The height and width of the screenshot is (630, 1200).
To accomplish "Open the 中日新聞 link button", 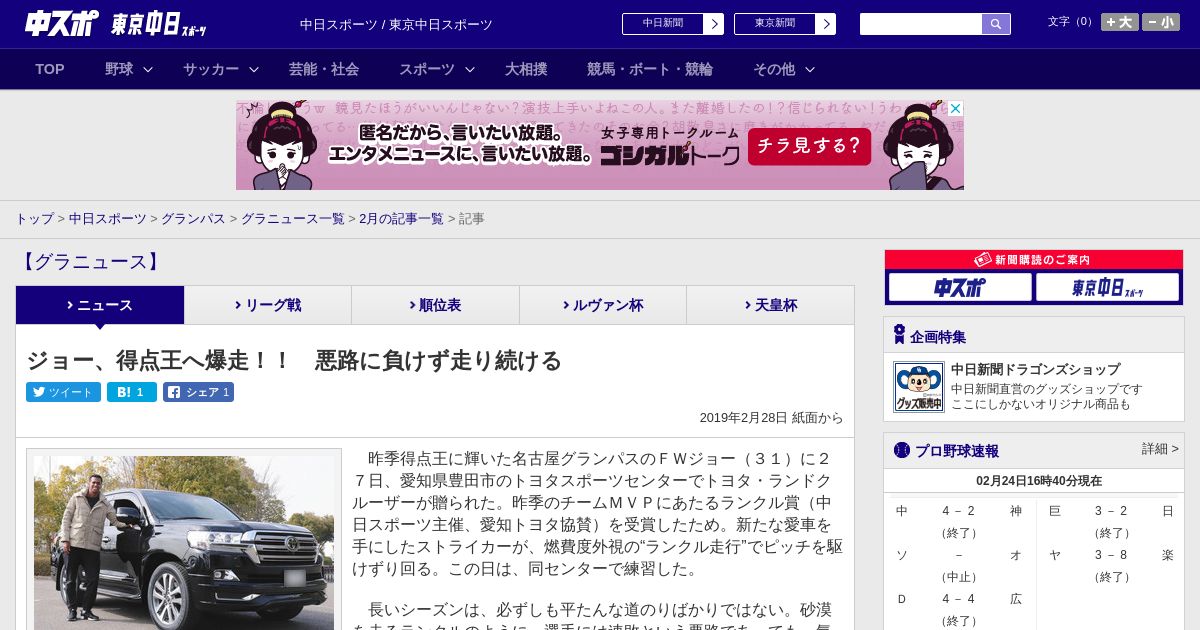I will 663,24.
